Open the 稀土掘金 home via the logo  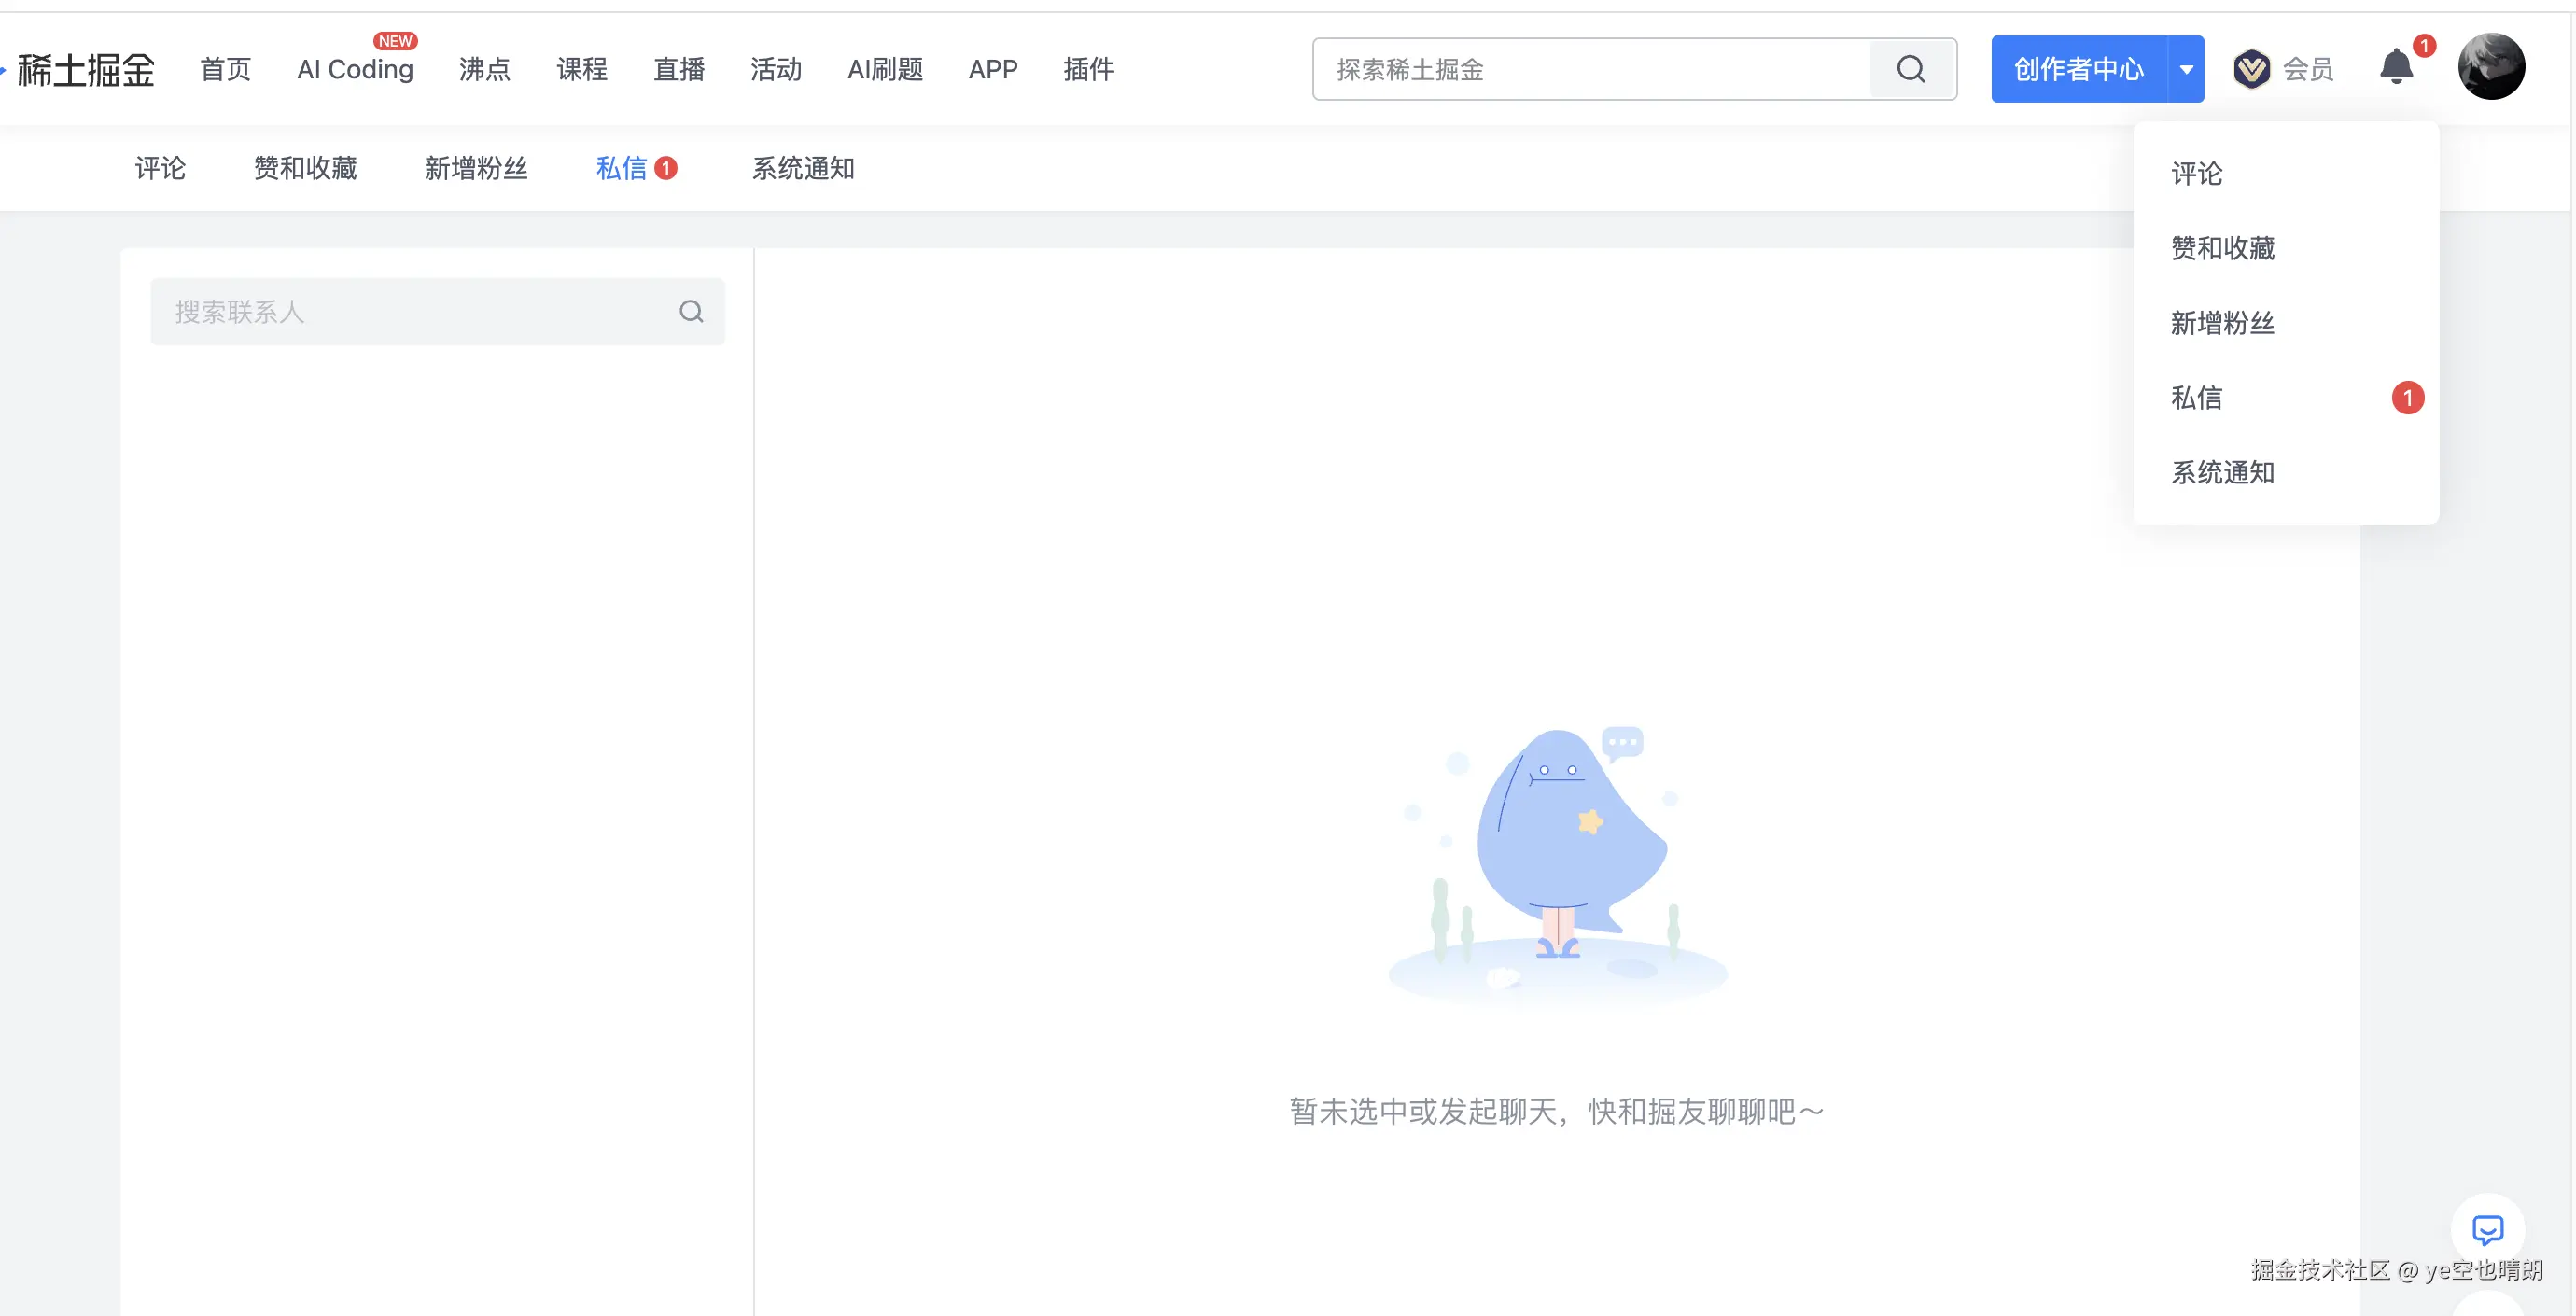[x=85, y=68]
